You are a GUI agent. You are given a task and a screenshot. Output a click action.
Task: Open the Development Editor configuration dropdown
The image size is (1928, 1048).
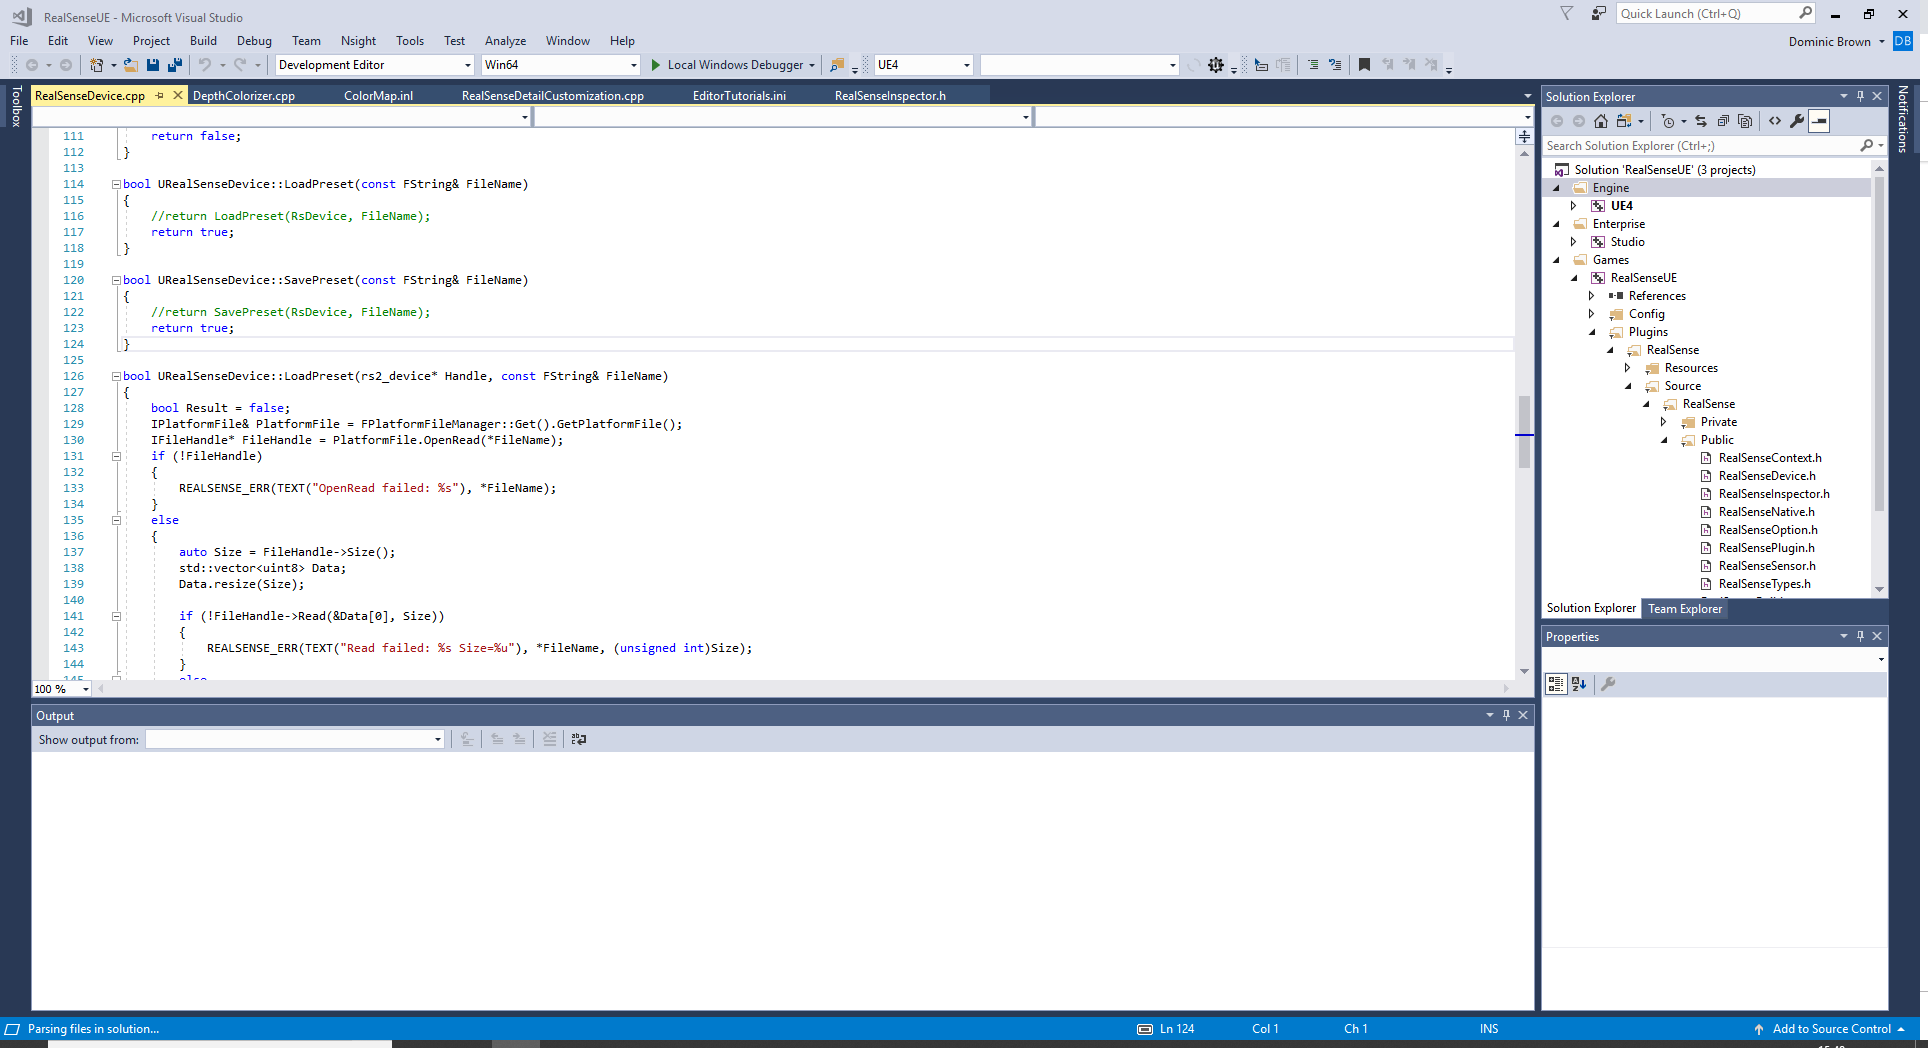coord(466,64)
